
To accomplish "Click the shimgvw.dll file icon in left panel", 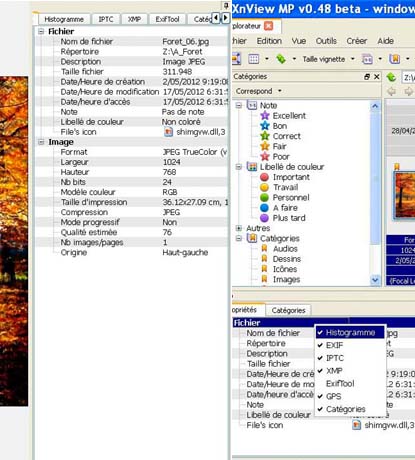I will 169,132.
